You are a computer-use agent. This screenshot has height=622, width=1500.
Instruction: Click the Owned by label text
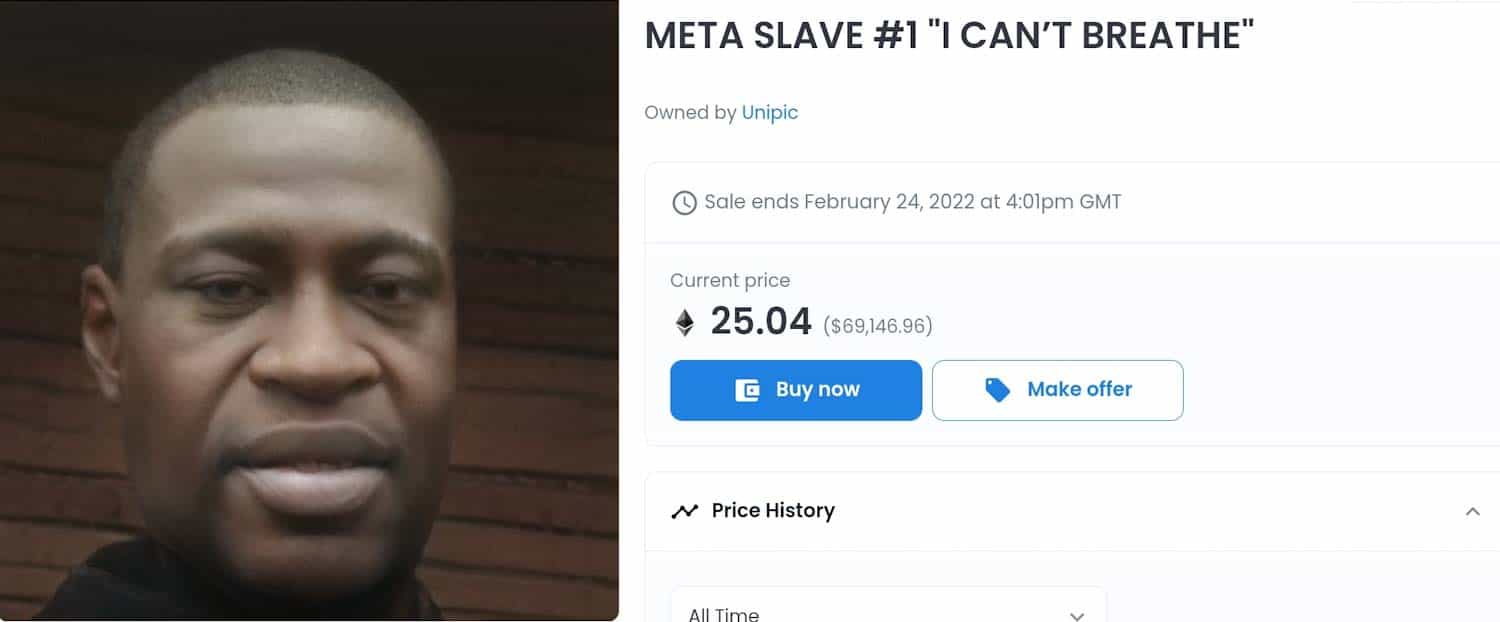(690, 113)
